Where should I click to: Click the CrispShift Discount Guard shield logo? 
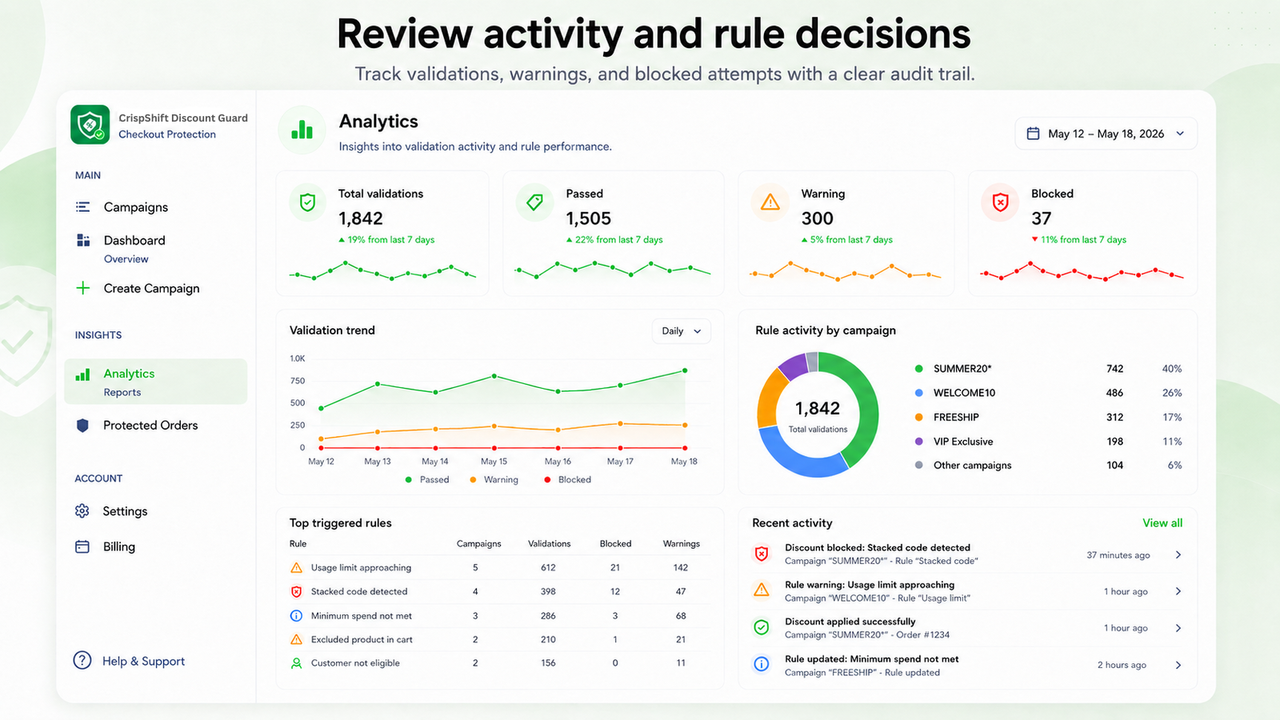click(x=90, y=126)
